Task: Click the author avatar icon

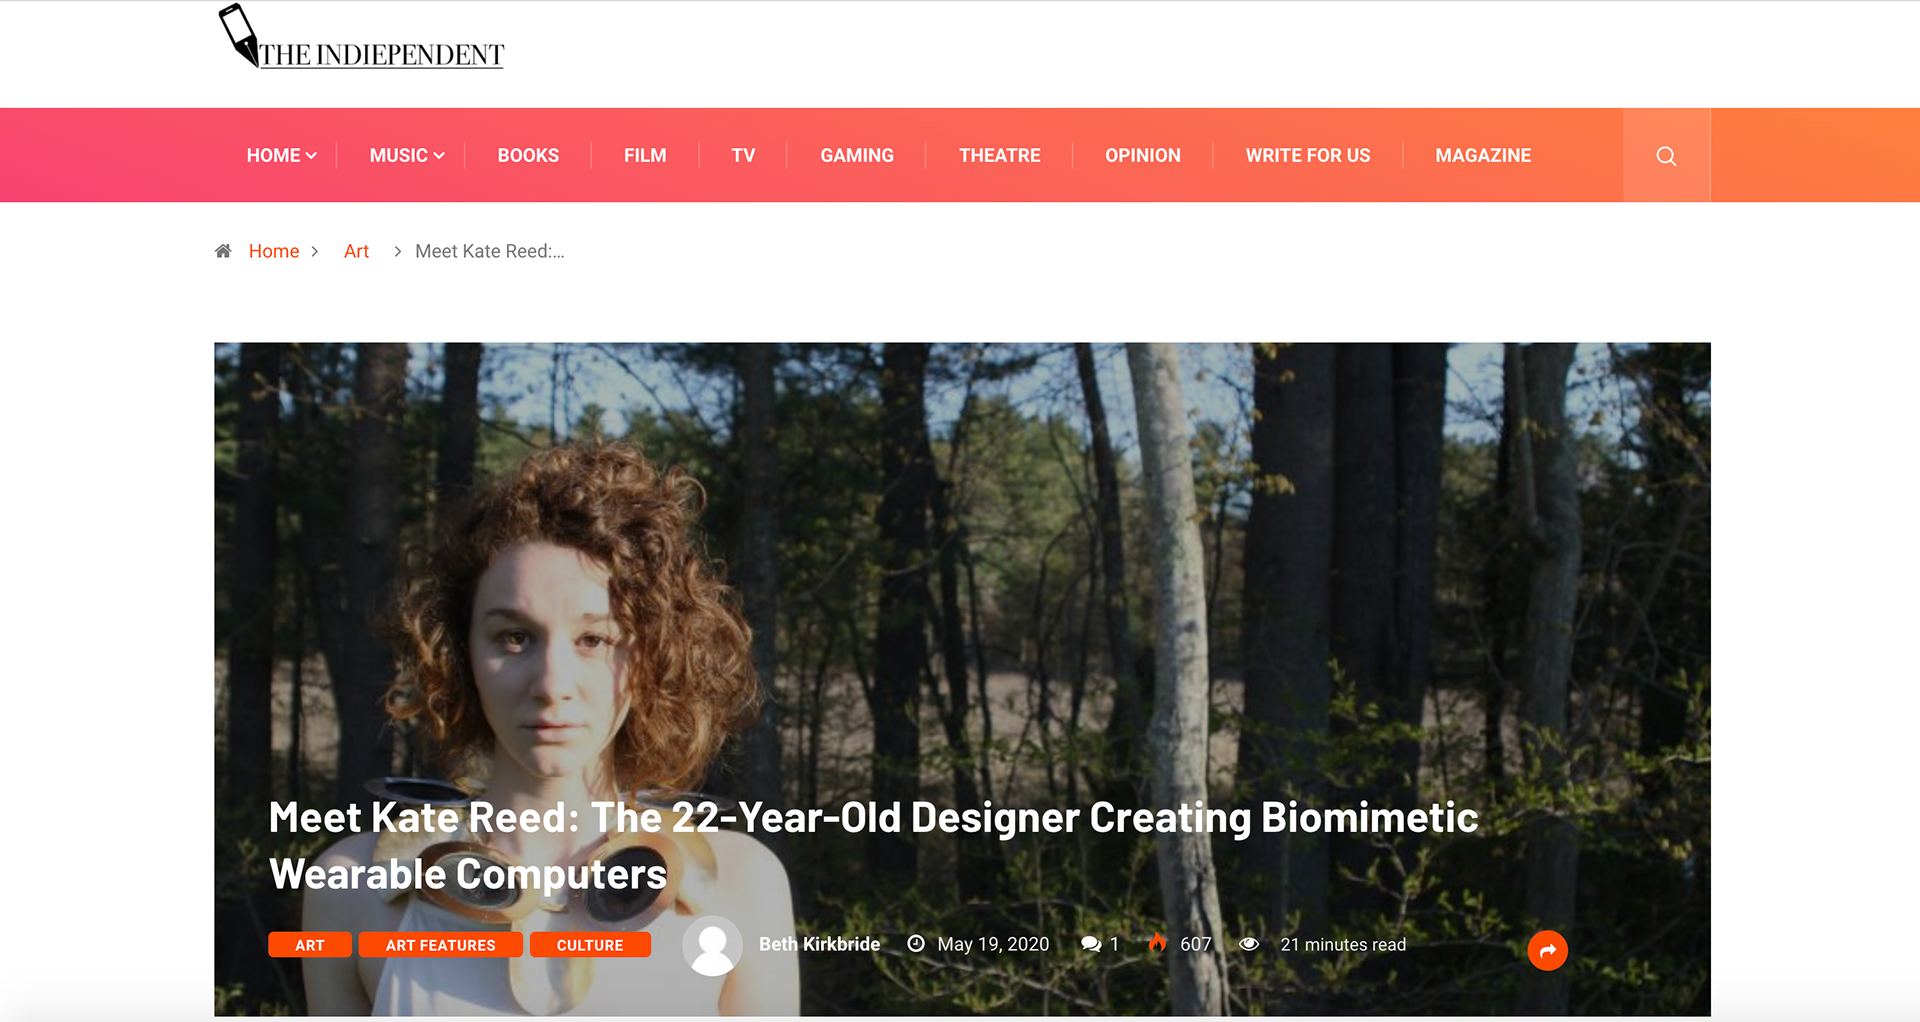Action: (x=712, y=946)
